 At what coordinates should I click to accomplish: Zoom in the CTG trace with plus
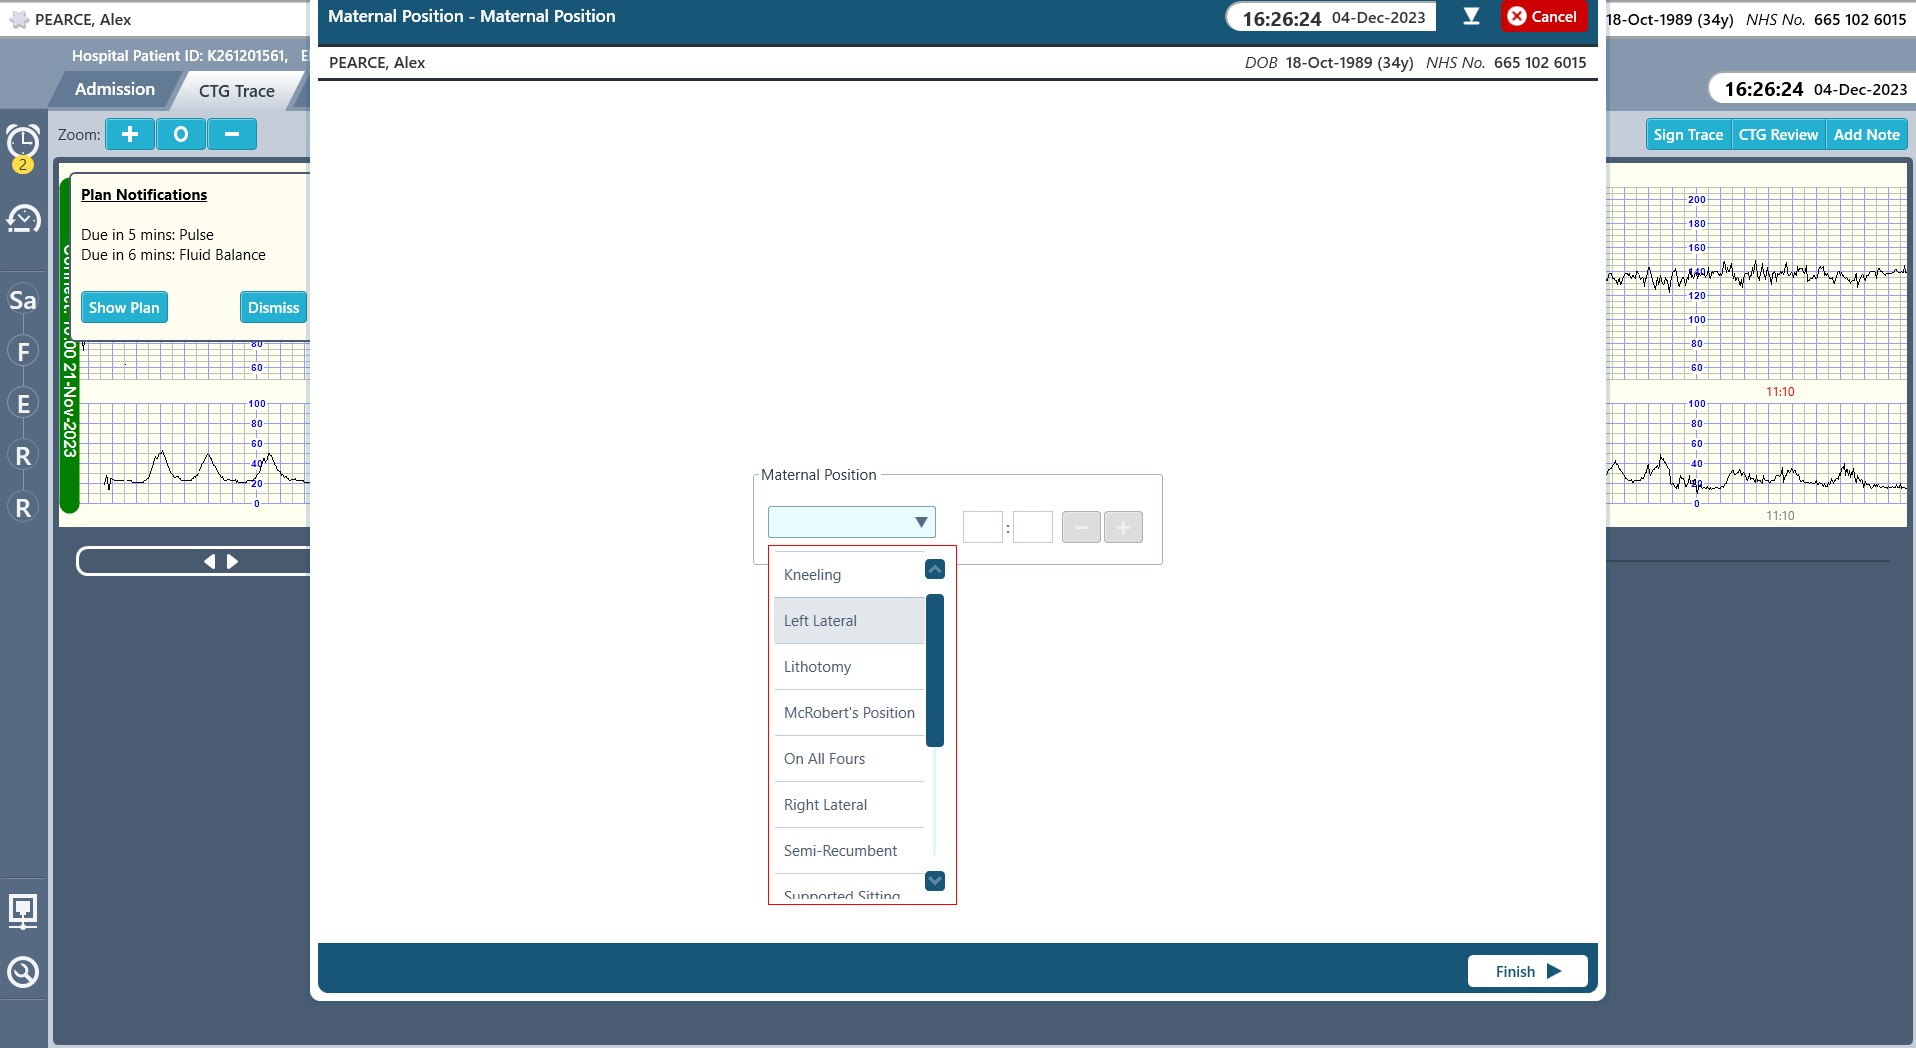click(x=130, y=134)
